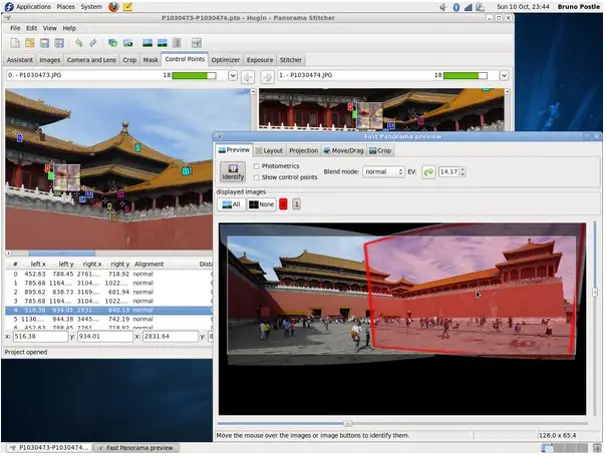607x456 pixels.
Task: Select Fast Panorama preview in taskbar
Action: 136,448
